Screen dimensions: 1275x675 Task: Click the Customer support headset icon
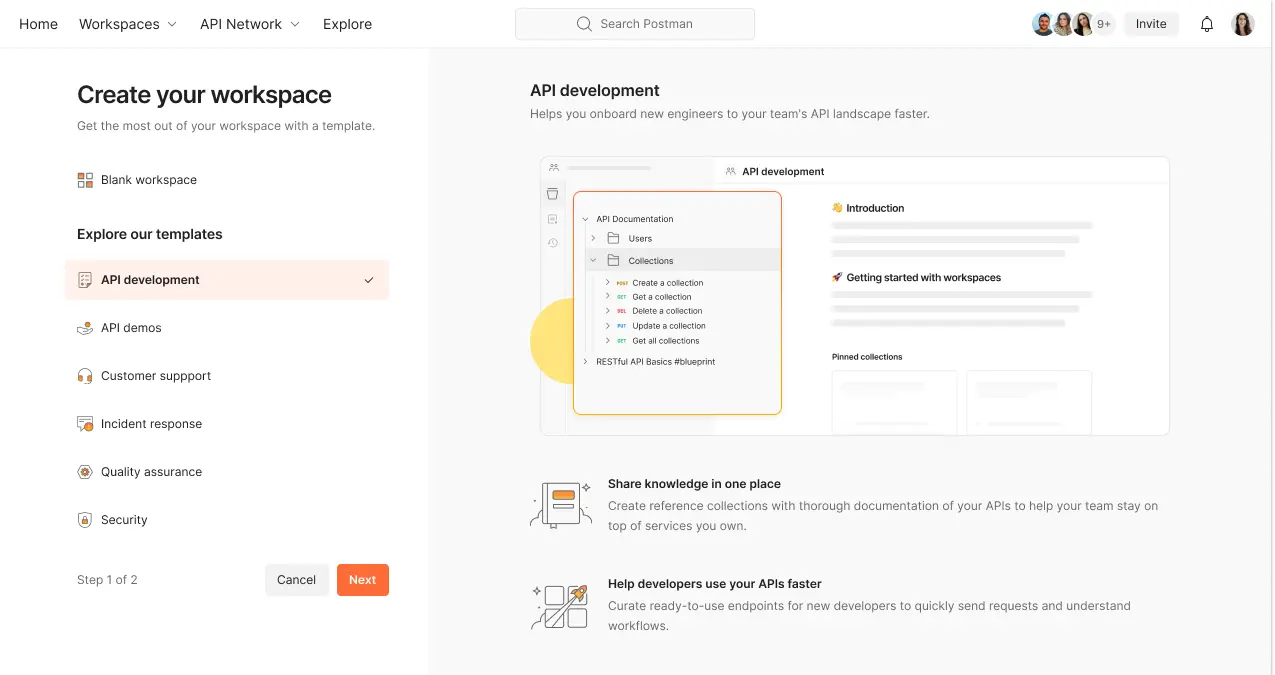coord(85,376)
